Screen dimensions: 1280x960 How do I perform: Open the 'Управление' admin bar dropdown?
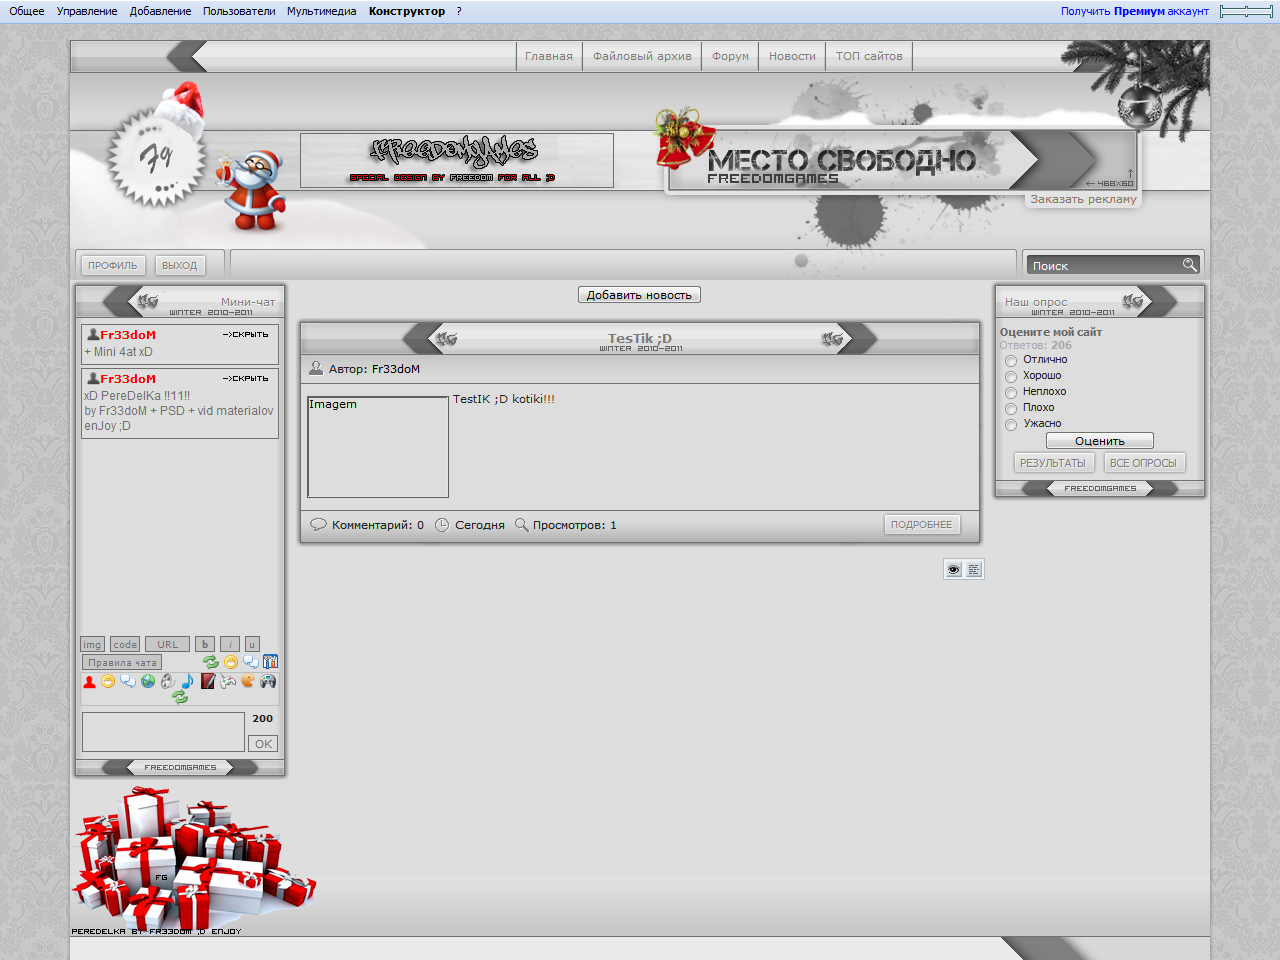point(86,11)
